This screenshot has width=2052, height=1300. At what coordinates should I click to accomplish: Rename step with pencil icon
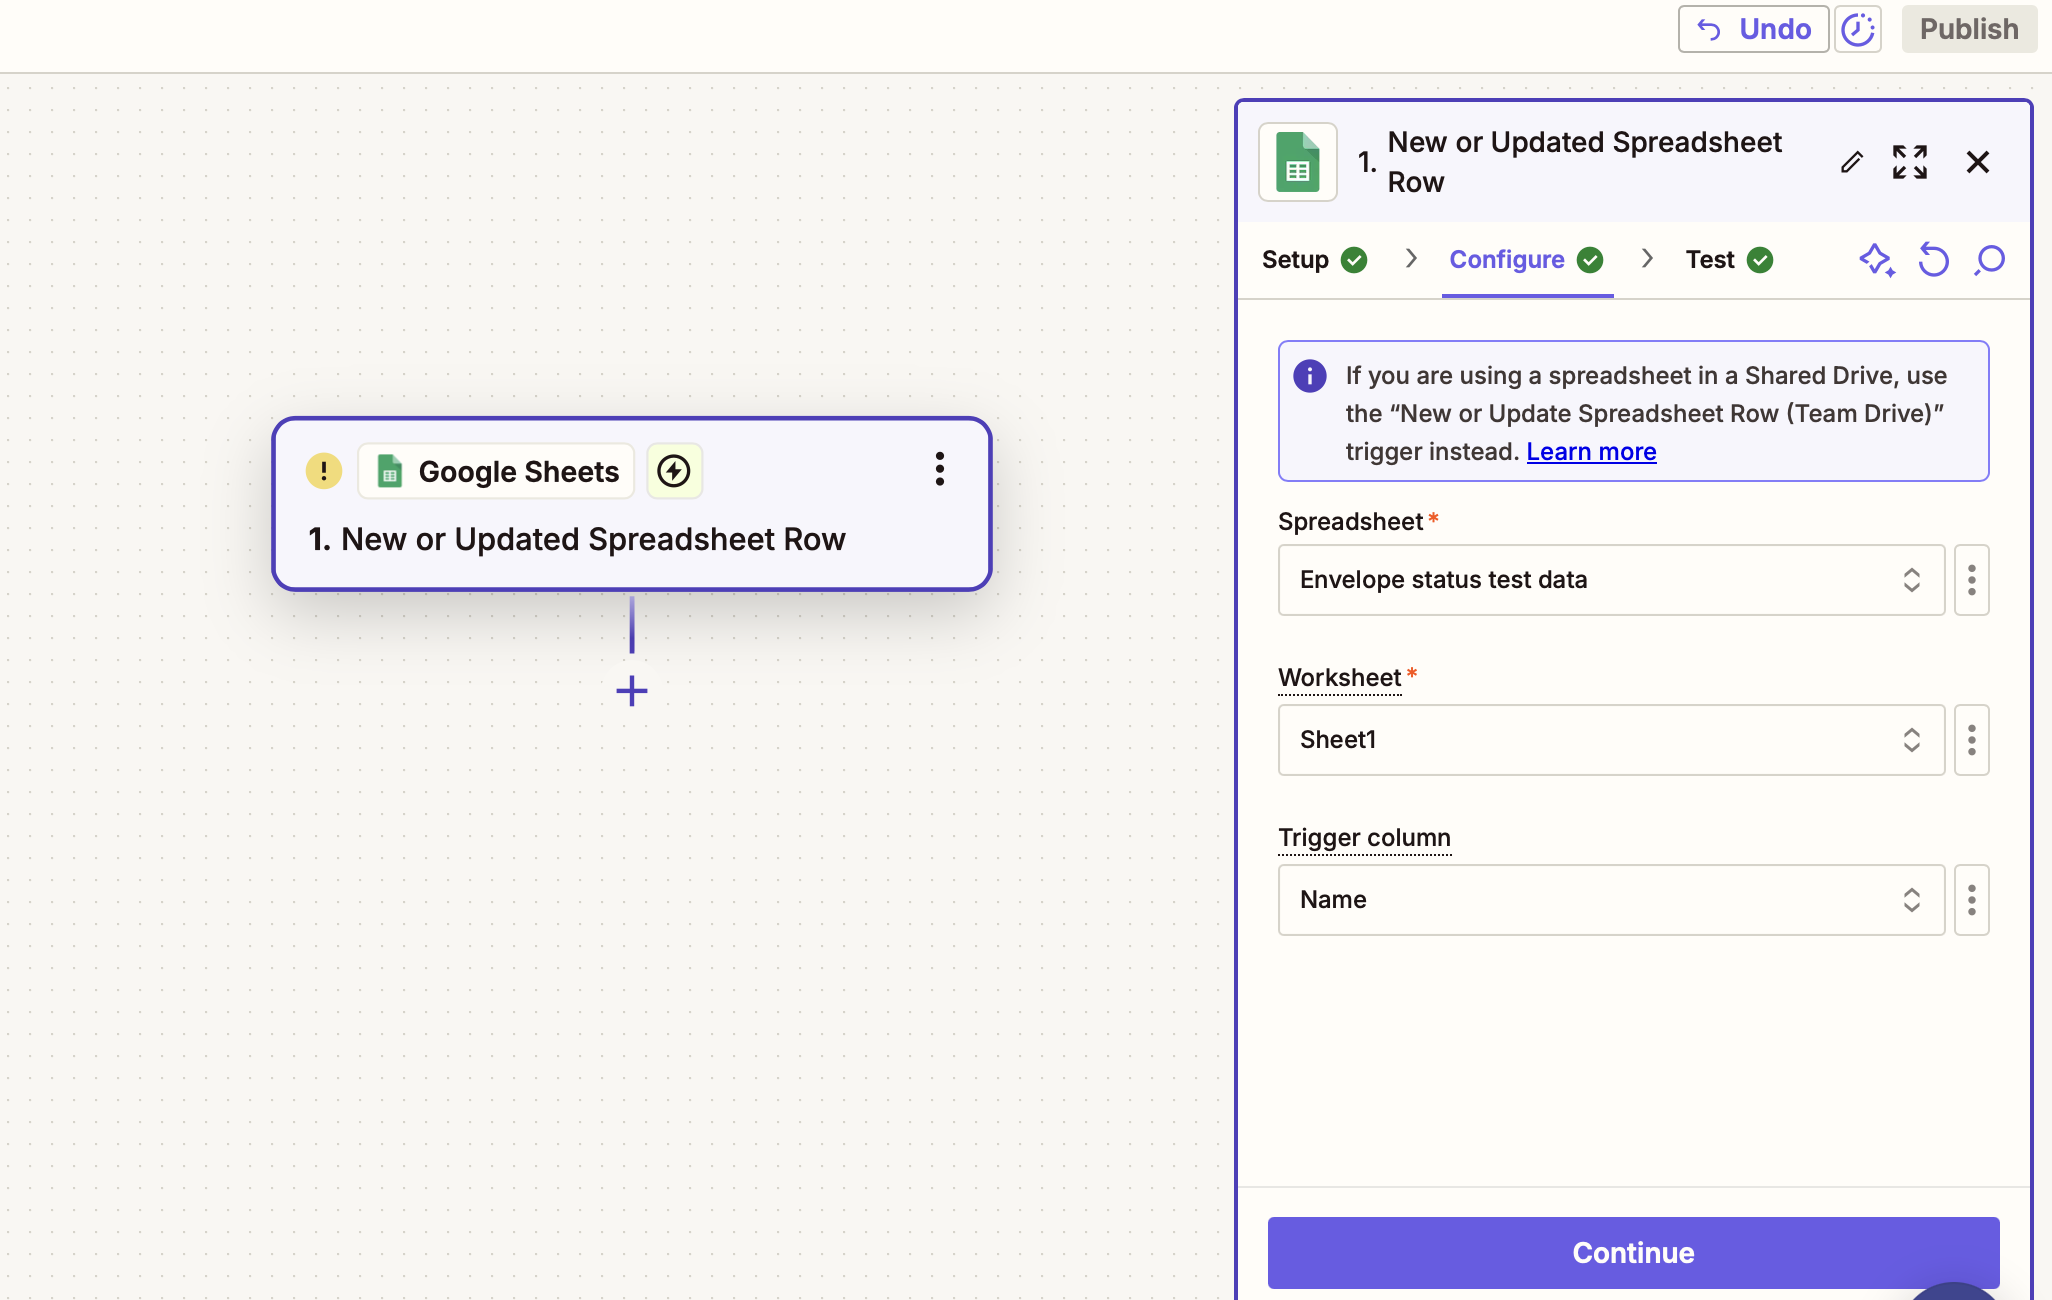(x=1852, y=162)
